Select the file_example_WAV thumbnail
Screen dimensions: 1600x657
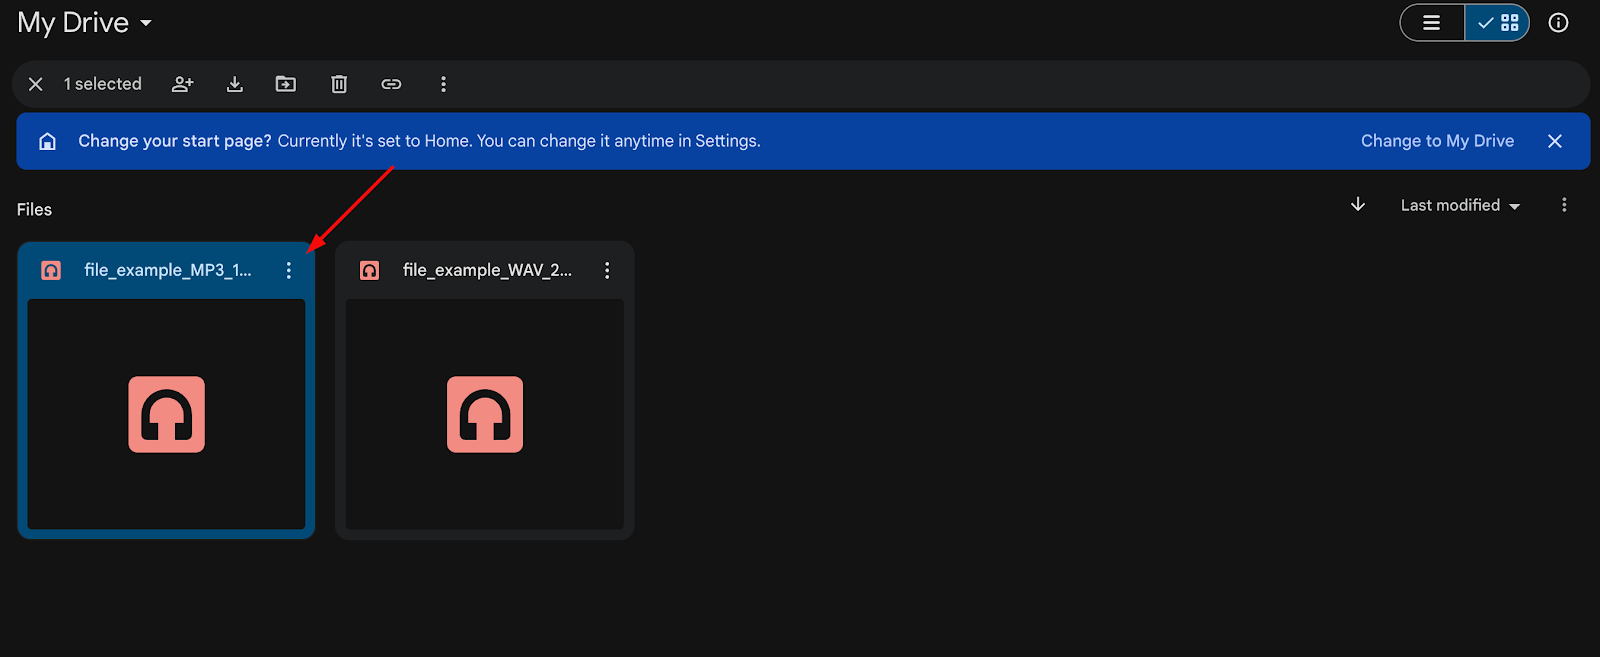pos(485,414)
